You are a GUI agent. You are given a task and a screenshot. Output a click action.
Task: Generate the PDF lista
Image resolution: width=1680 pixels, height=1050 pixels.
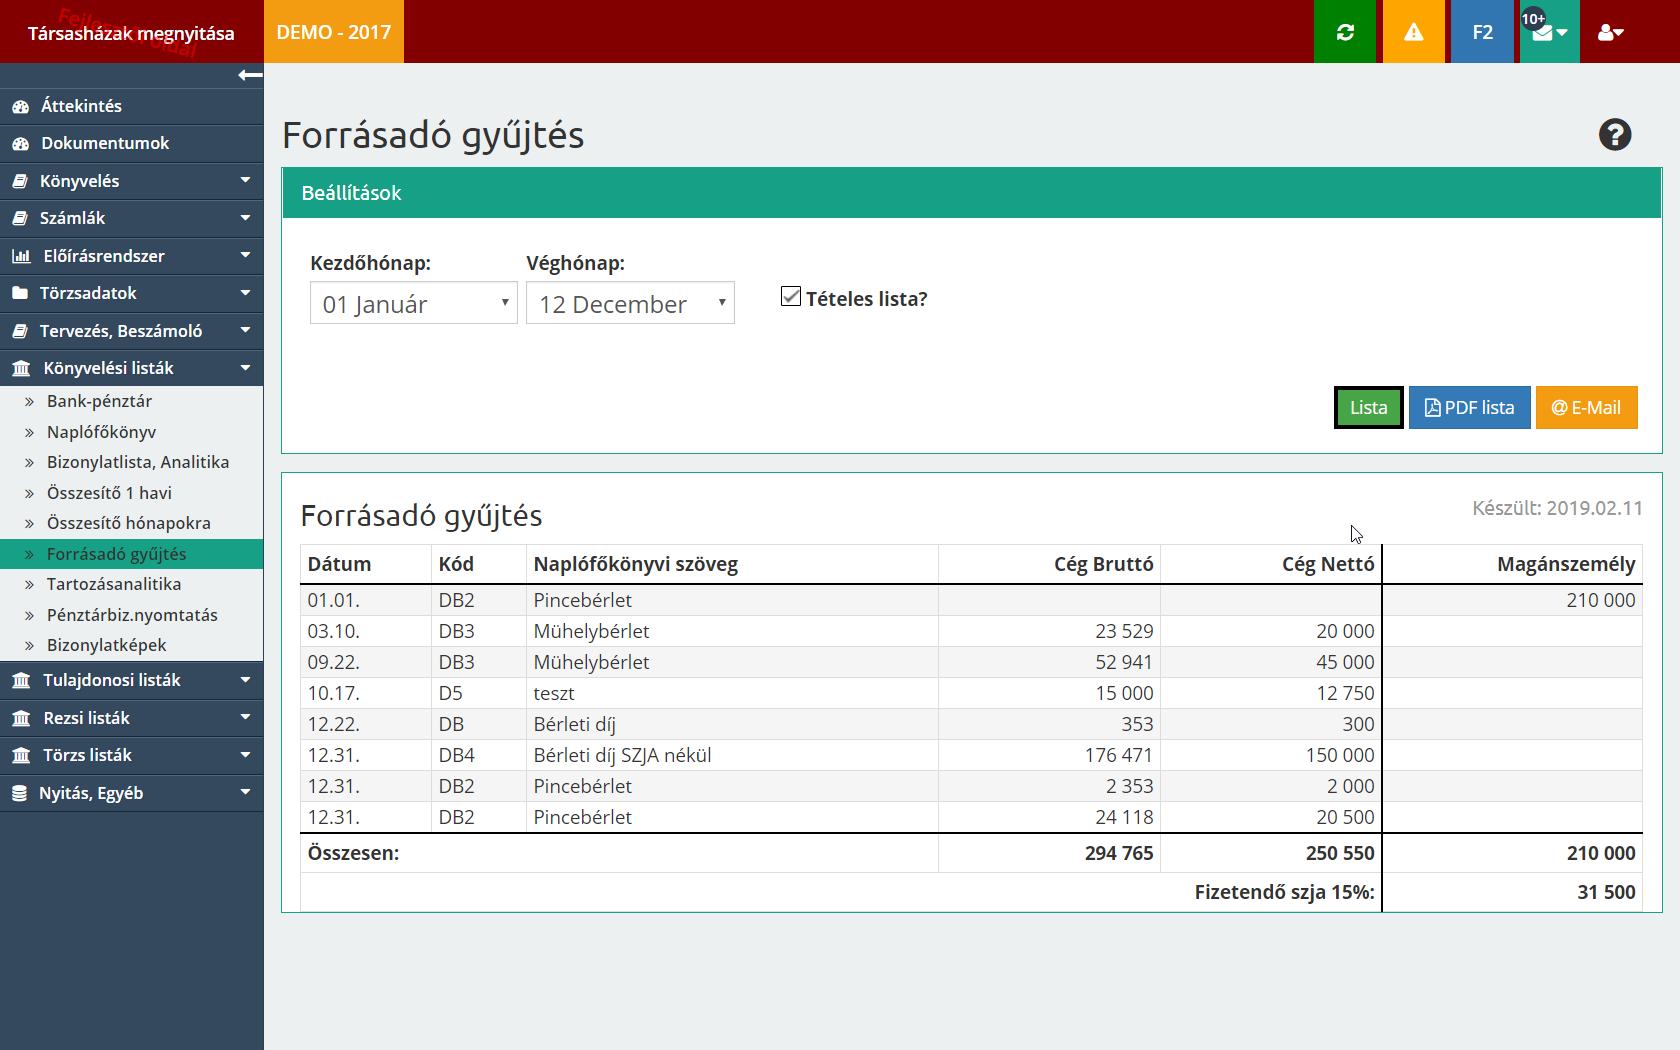coord(1469,407)
